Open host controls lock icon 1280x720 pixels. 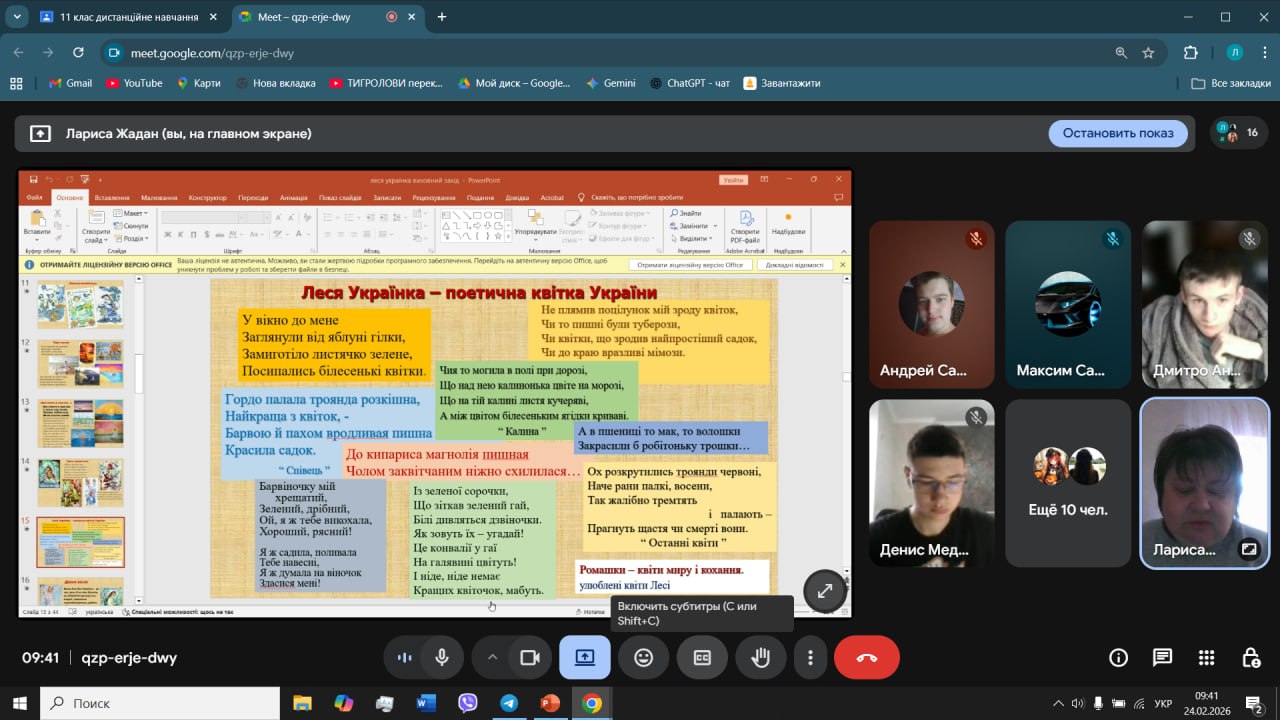tap(1250, 657)
